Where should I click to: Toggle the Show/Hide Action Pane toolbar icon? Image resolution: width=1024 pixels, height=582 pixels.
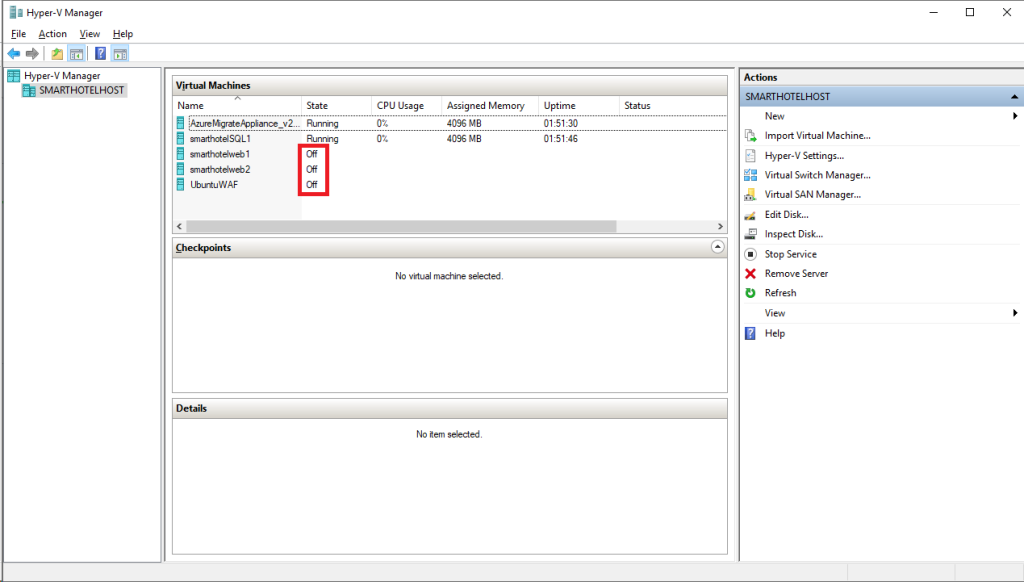point(120,54)
